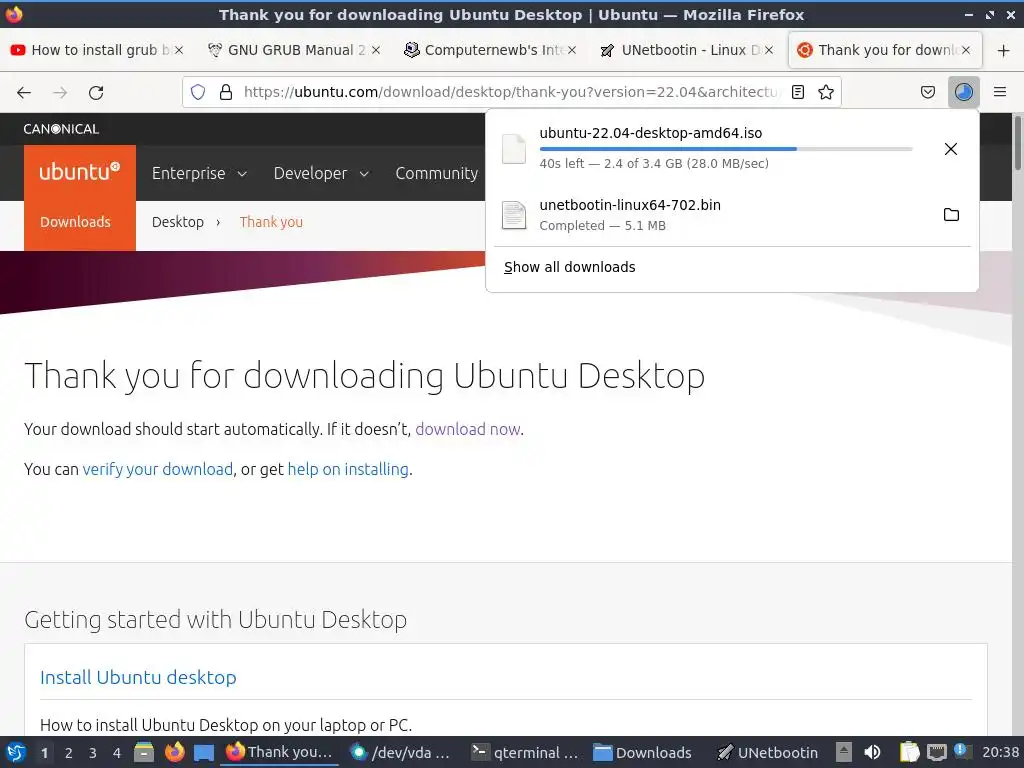Click the ISO download progress bar
The image size is (1024, 768).
pos(726,149)
